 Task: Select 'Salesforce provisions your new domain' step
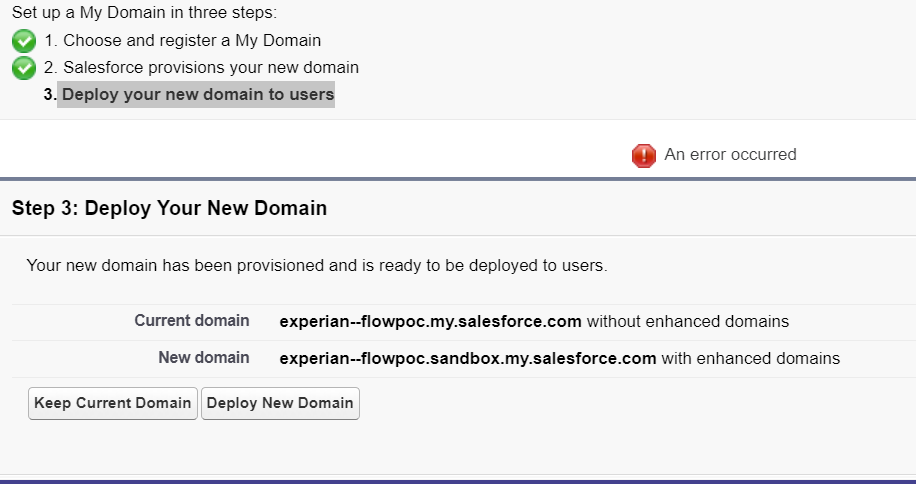210,68
